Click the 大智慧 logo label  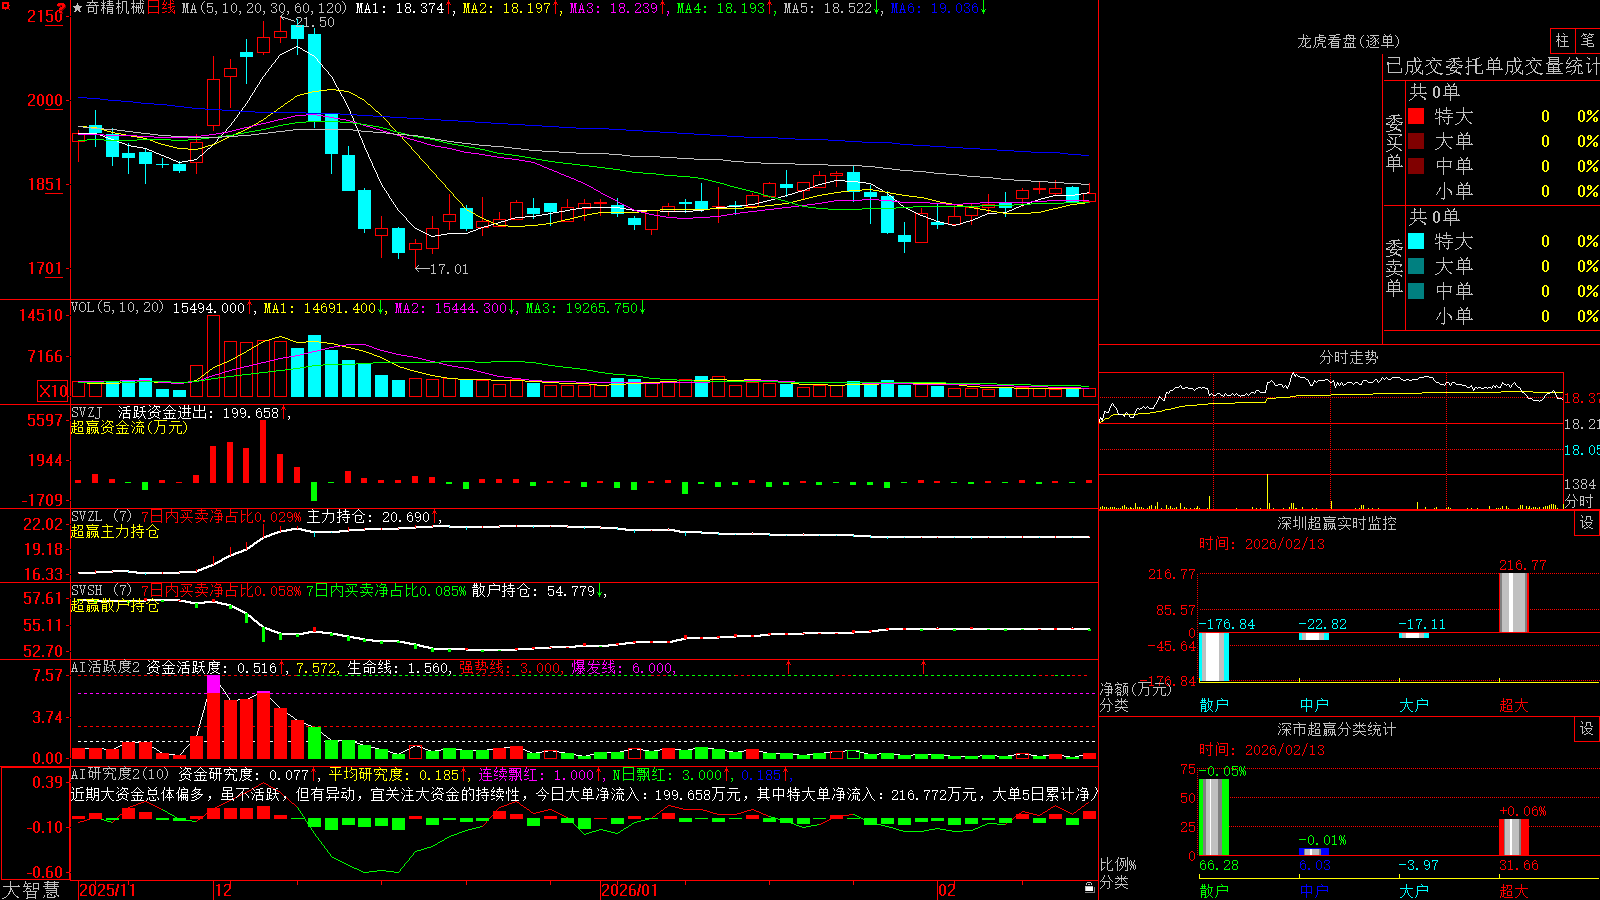click(x=31, y=889)
